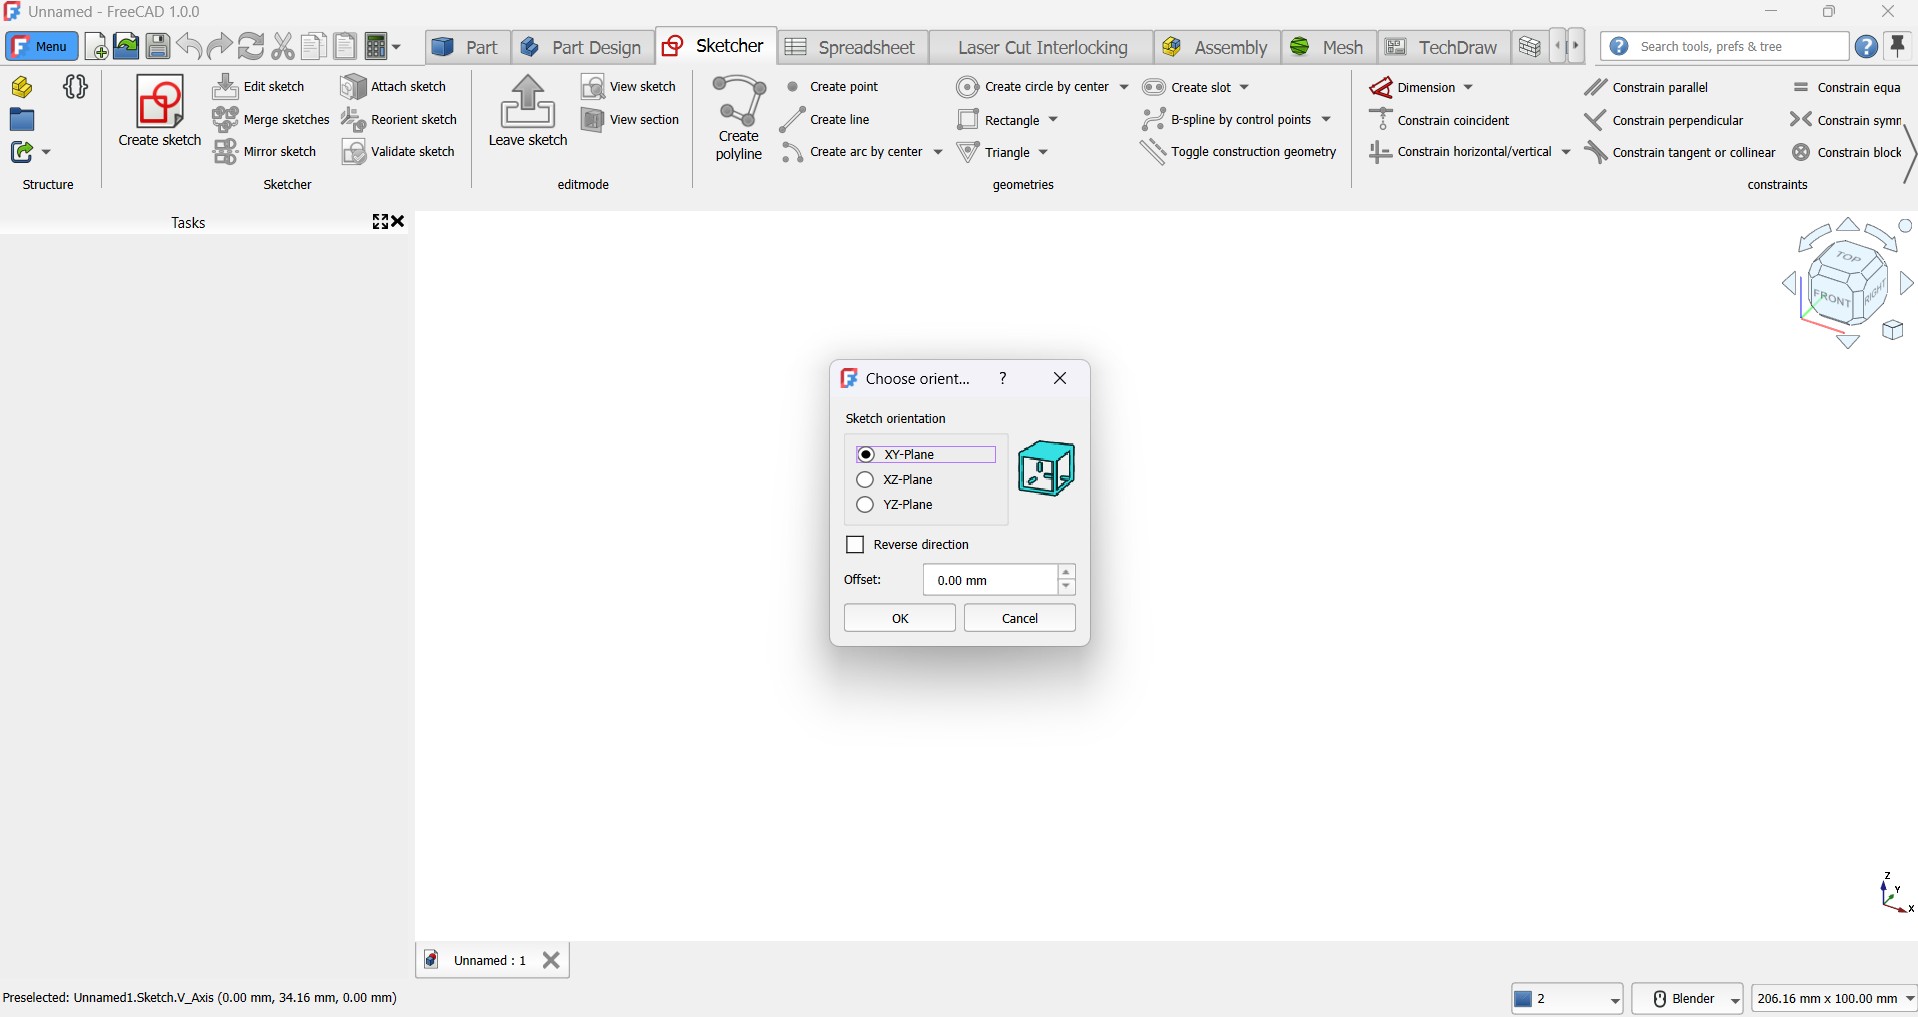
Task: Expand Constrain horizontal/vertical dropdown arrow
Action: pyautogui.click(x=1566, y=152)
